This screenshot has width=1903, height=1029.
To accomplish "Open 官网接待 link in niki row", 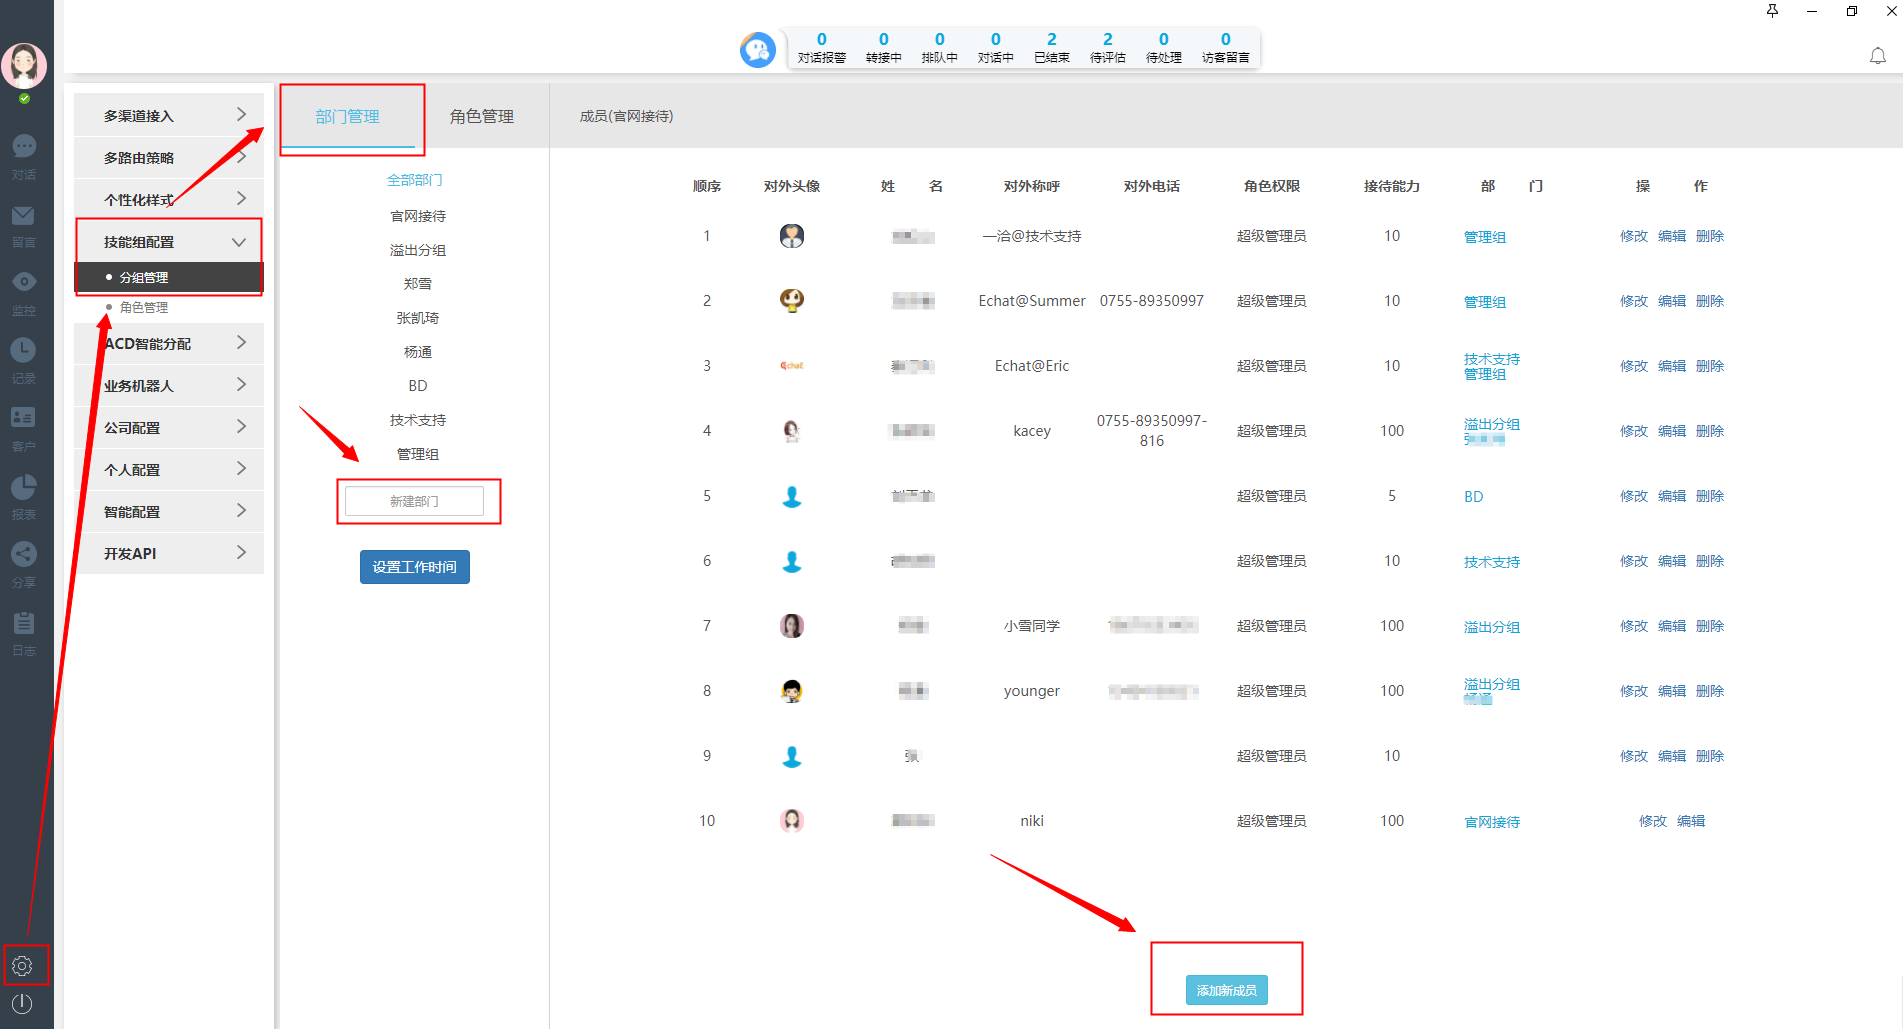I will point(1492,822).
